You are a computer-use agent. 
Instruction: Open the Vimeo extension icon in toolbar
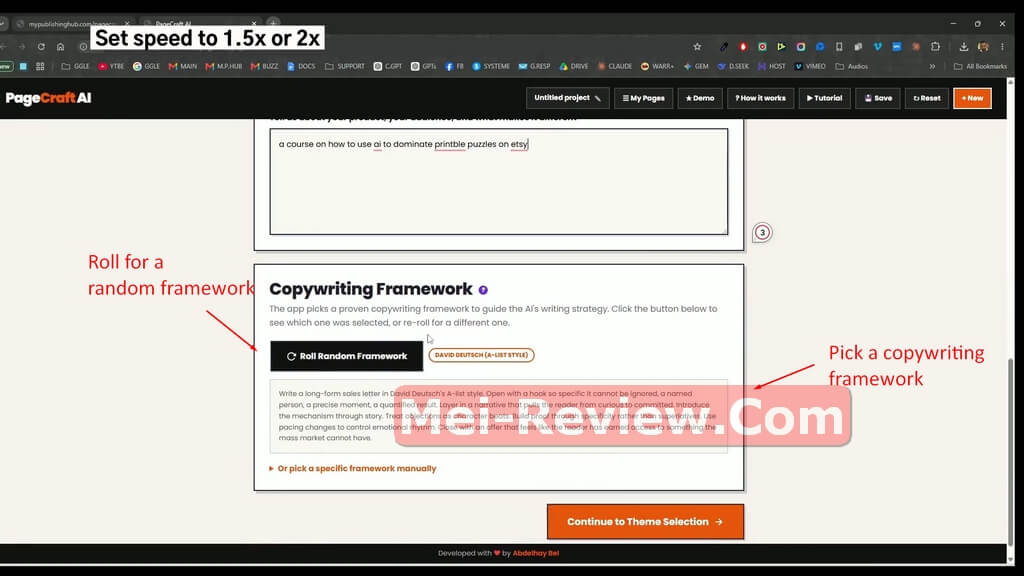[878, 46]
